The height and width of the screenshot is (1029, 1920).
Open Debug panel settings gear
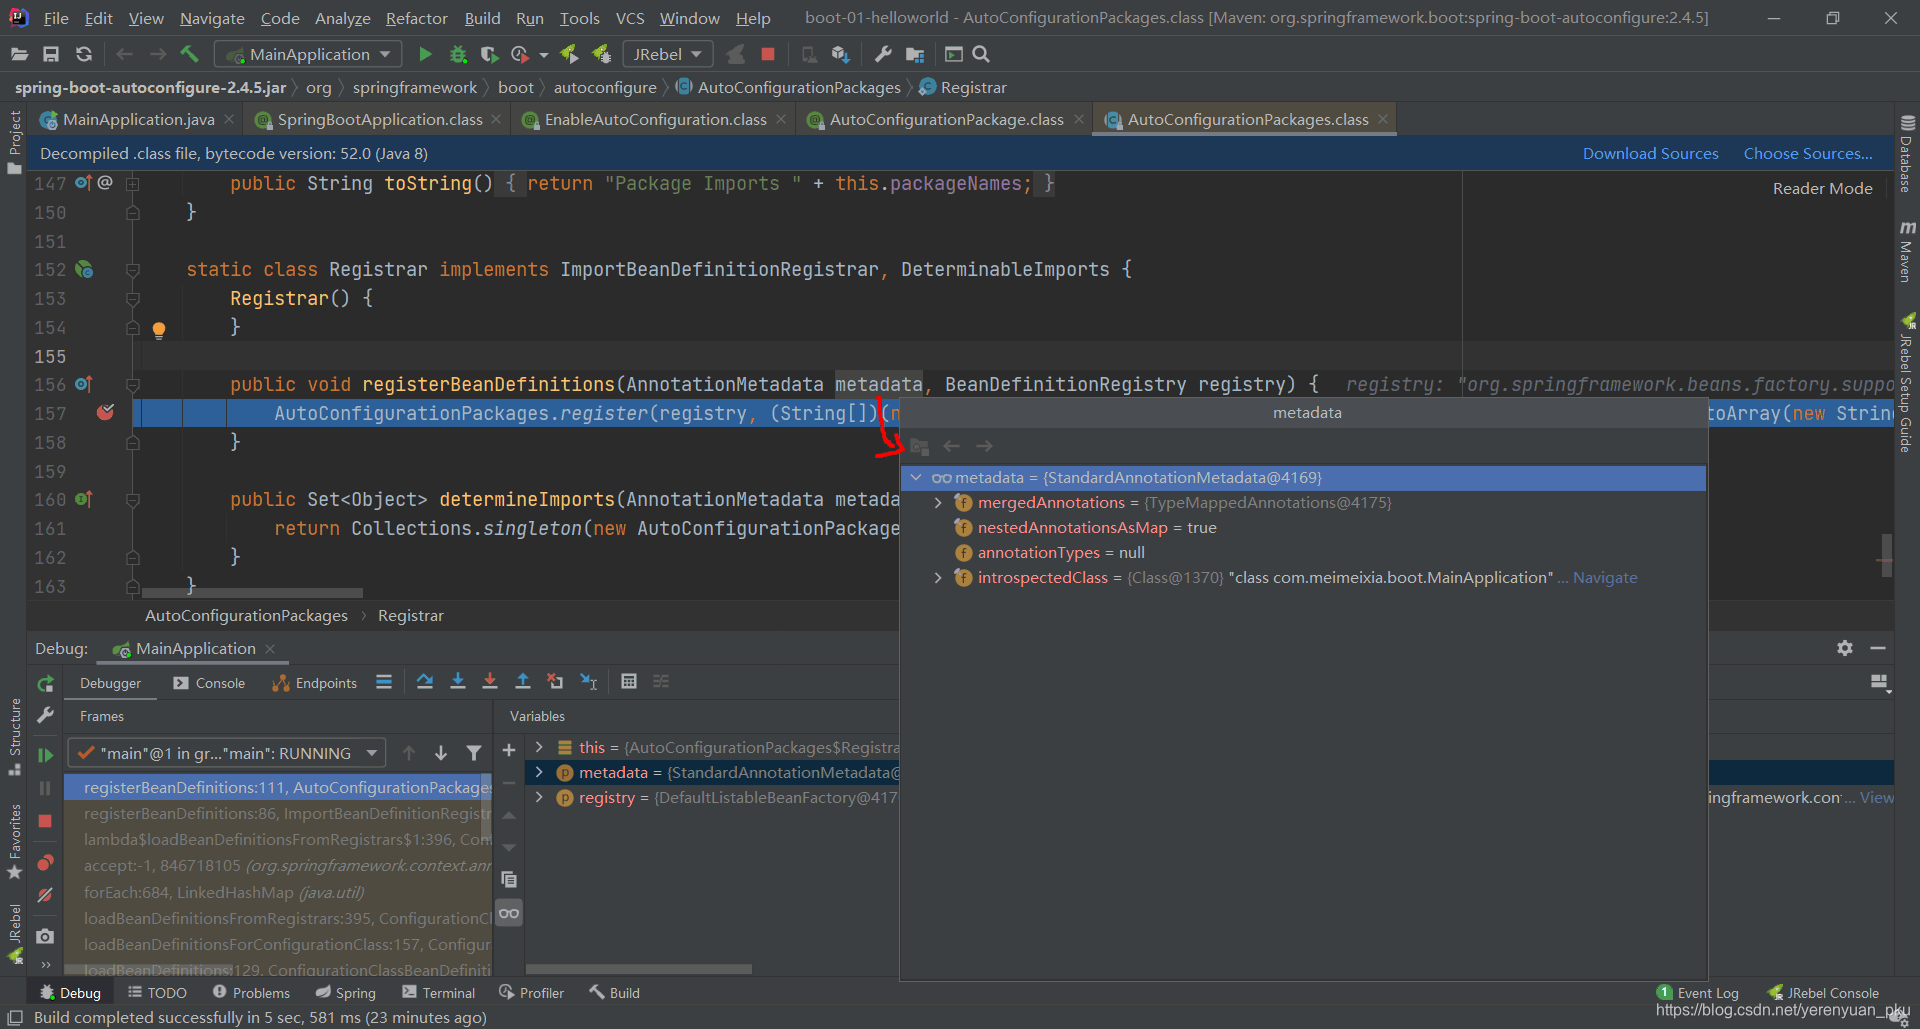1845,648
